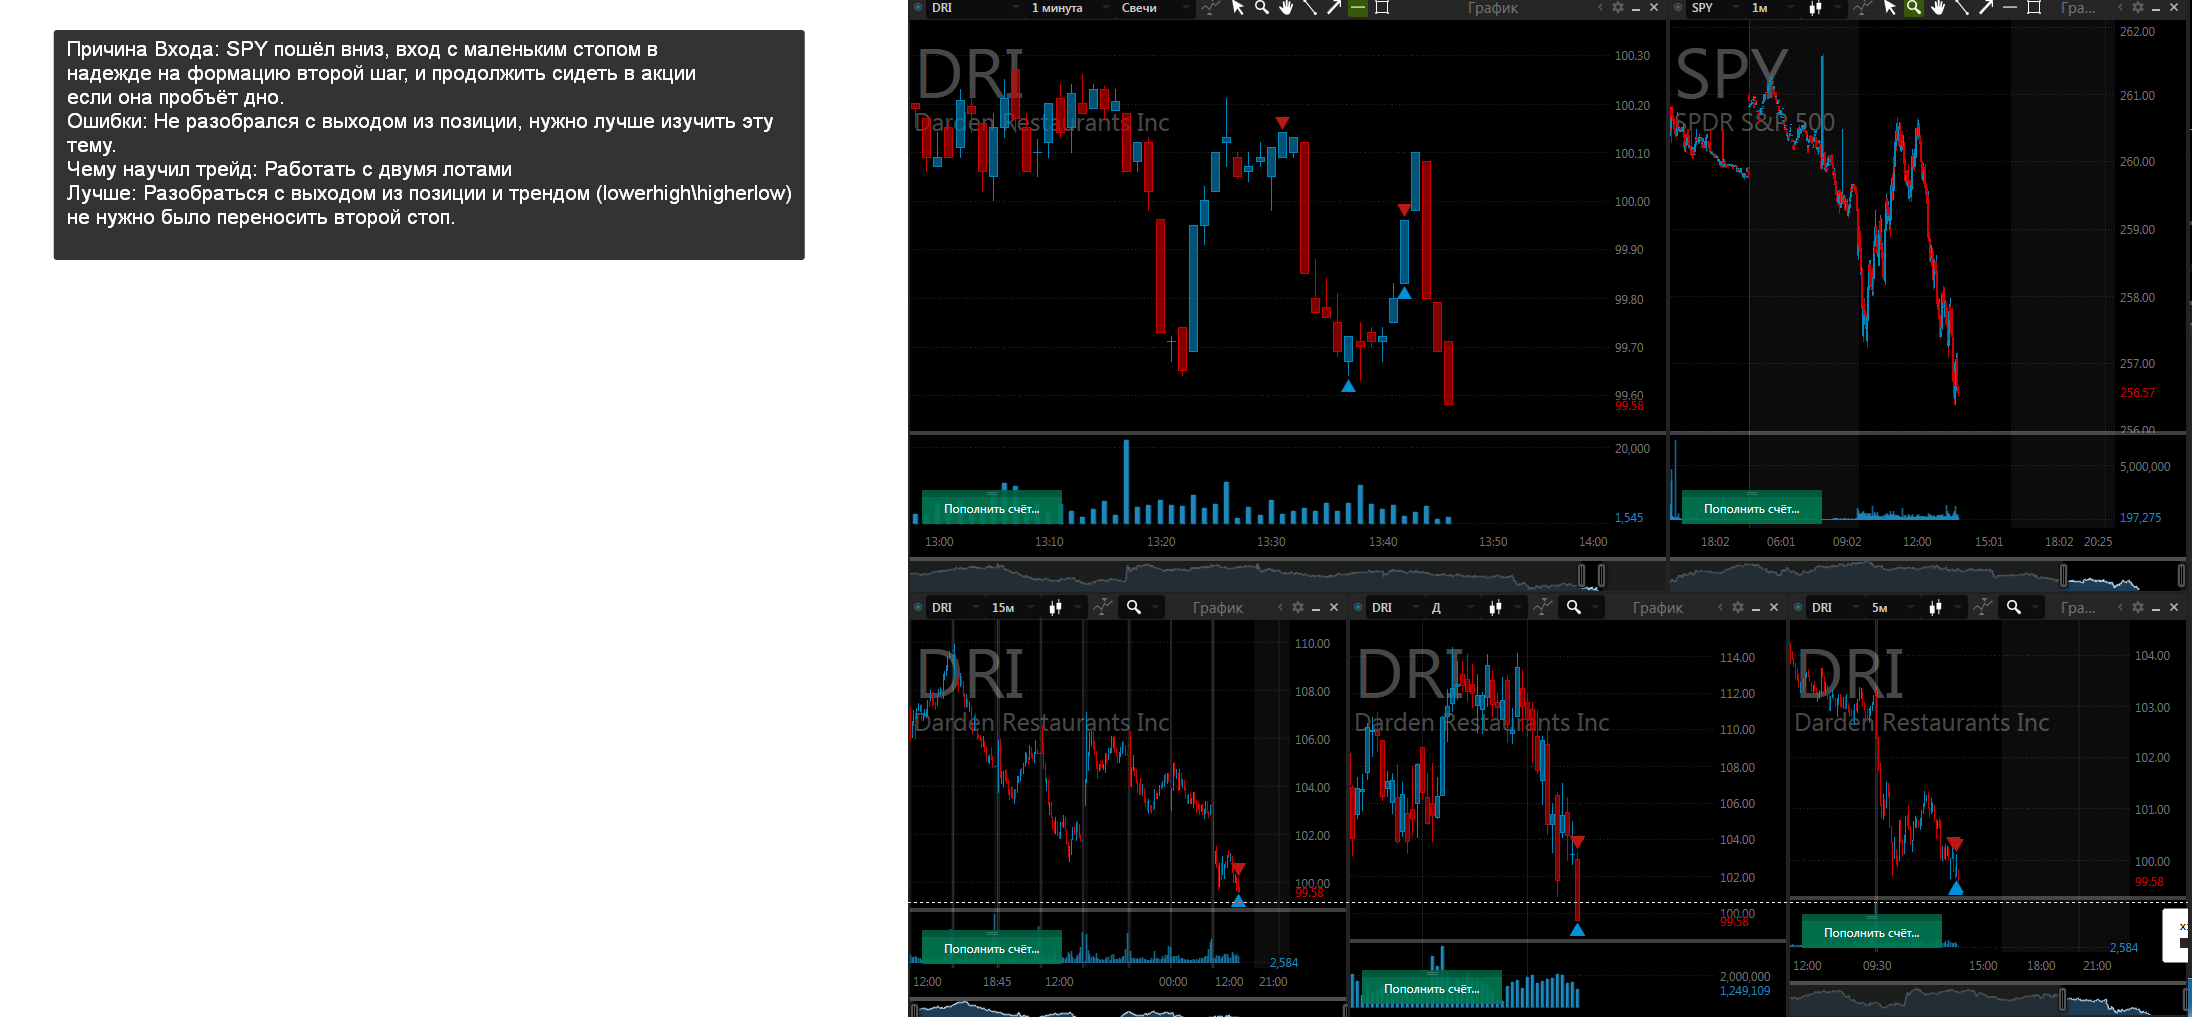This screenshot has height=1017, width=2192.
Task: Select zoom tool in DRI Д daily chart
Action: (x=1574, y=607)
